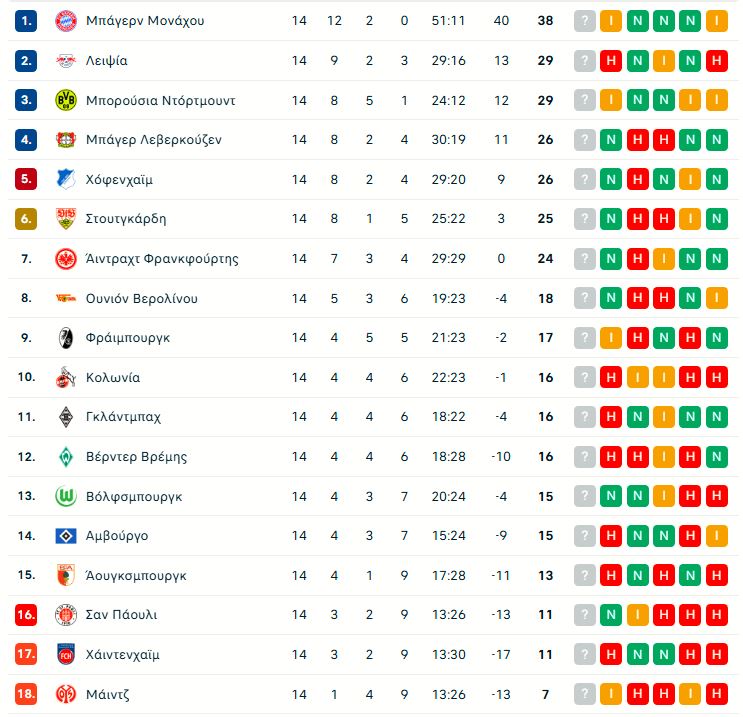This screenshot has height=717, width=743.
Task: Click the Κολωνία team name
Action: [x=114, y=378]
